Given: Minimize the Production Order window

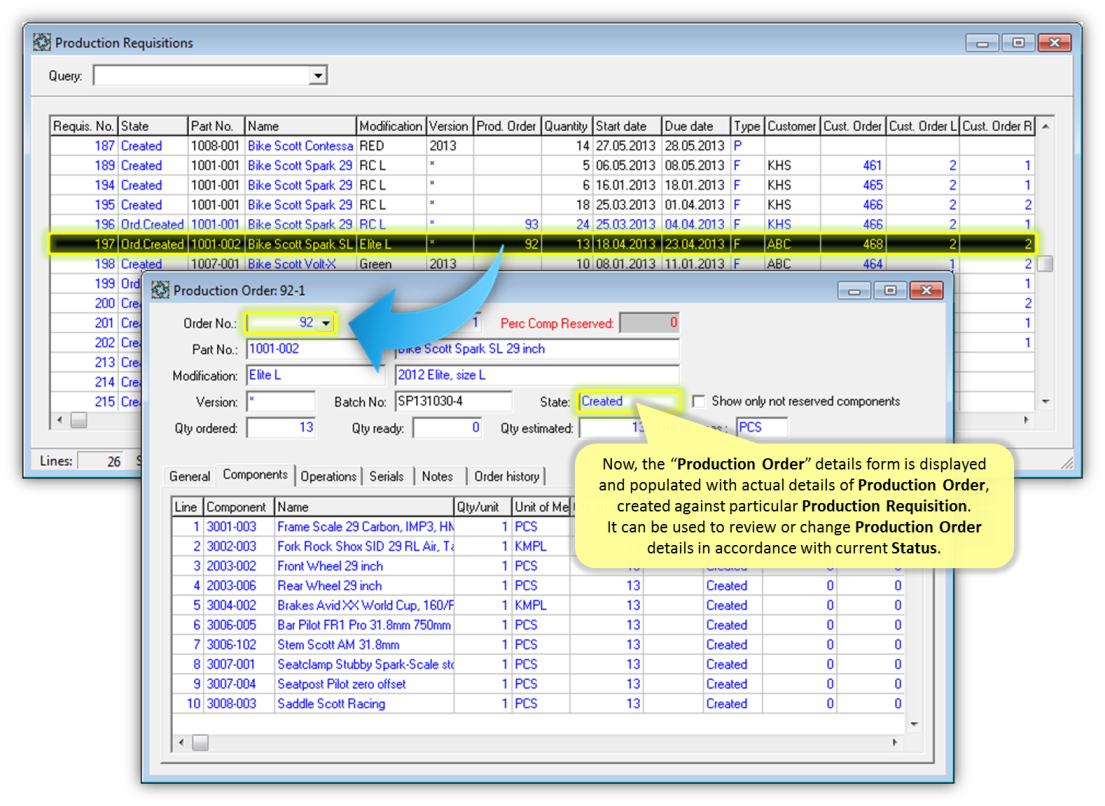Looking at the screenshot, I should click(854, 290).
